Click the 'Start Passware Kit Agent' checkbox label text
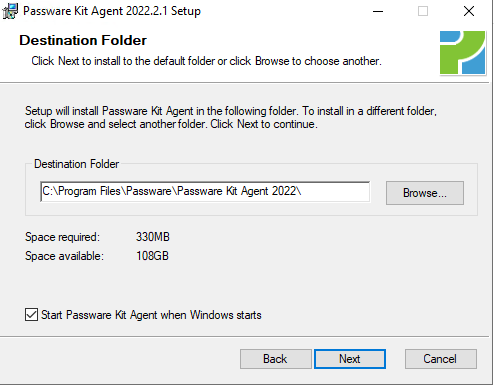This screenshot has width=494, height=386. 151,315
